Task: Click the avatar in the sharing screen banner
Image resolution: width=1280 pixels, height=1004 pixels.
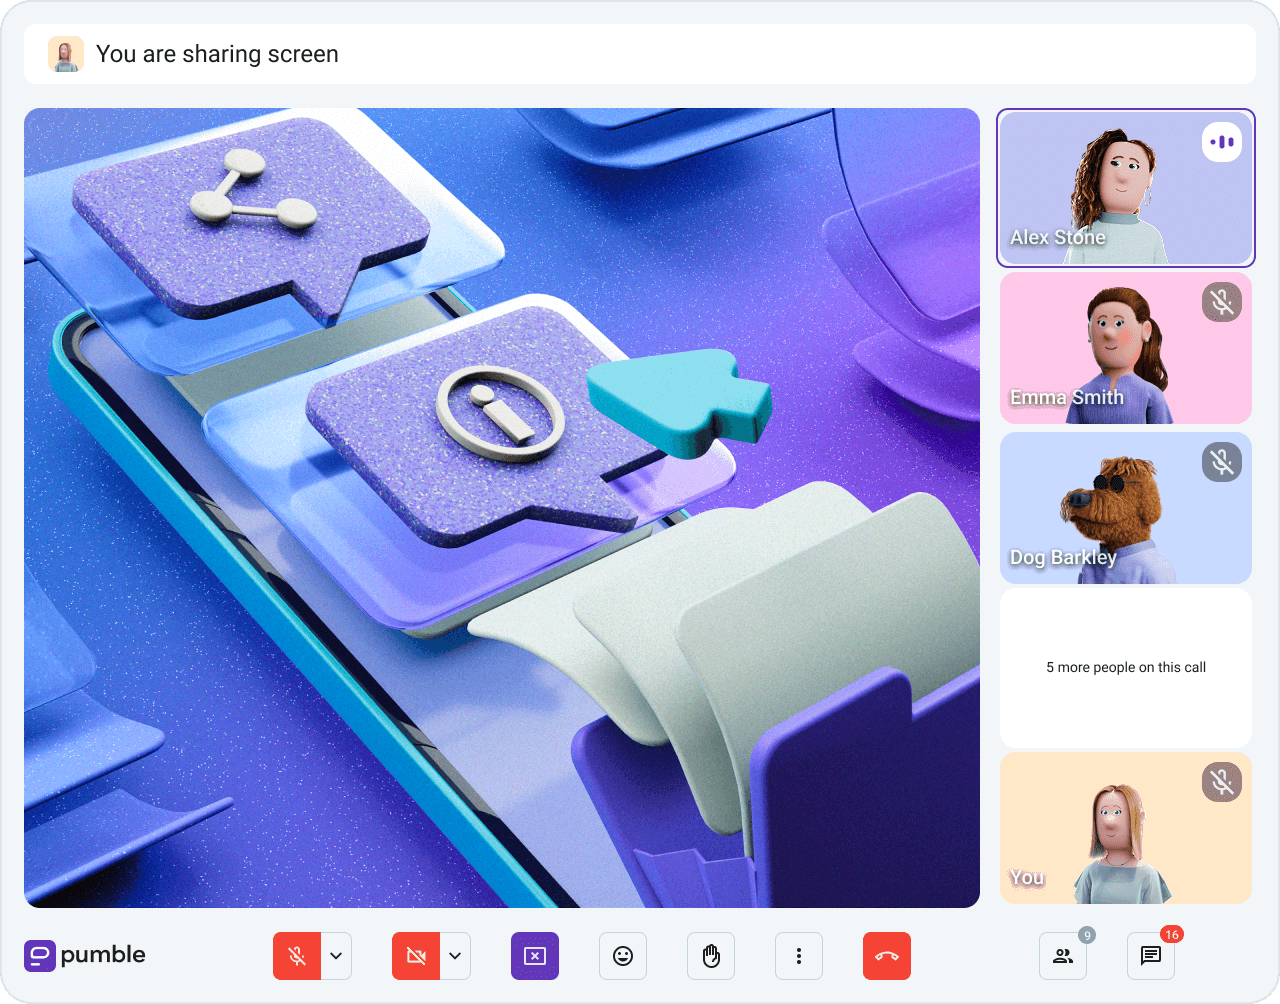Action: point(66,54)
